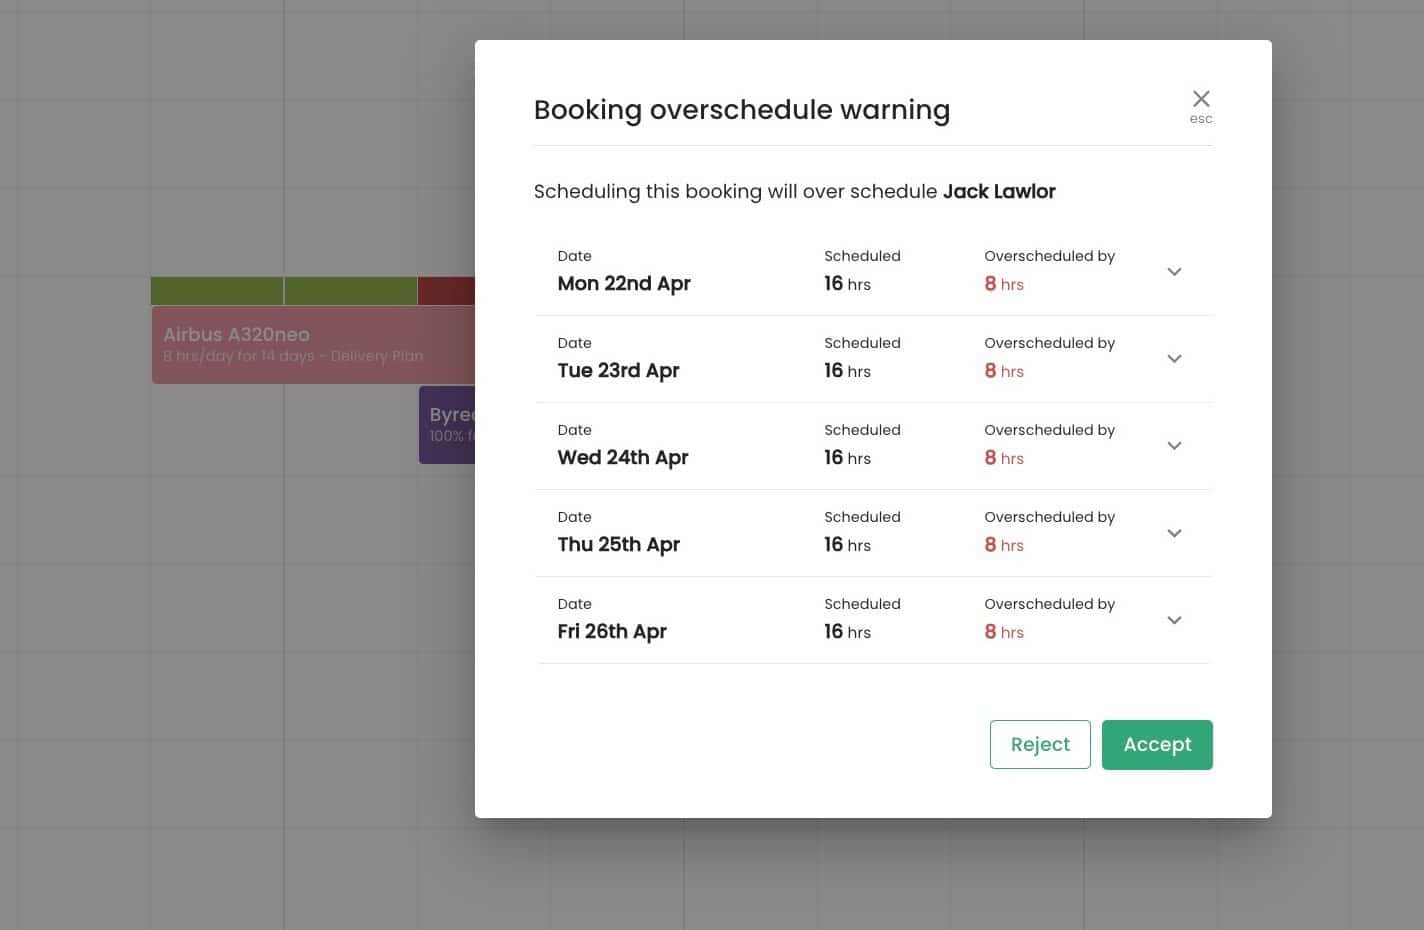Expand details for Mon 22nd Apr

pos(1174,271)
